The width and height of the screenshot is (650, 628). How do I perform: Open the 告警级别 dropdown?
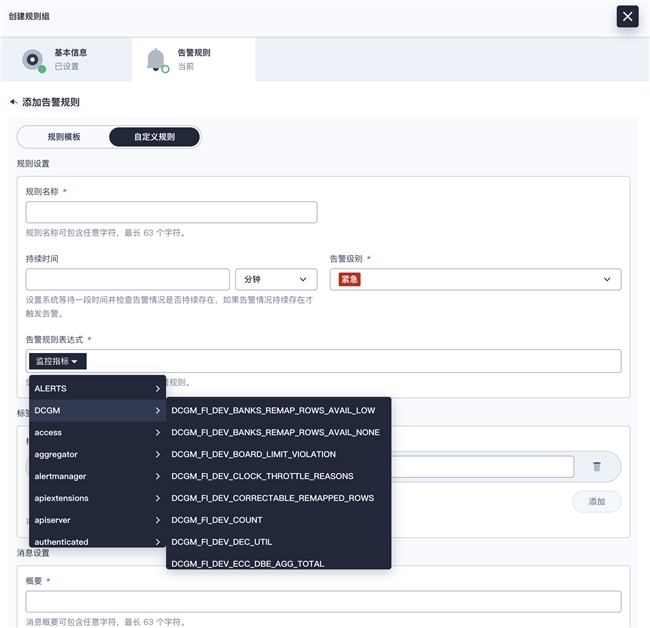(475, 280)
